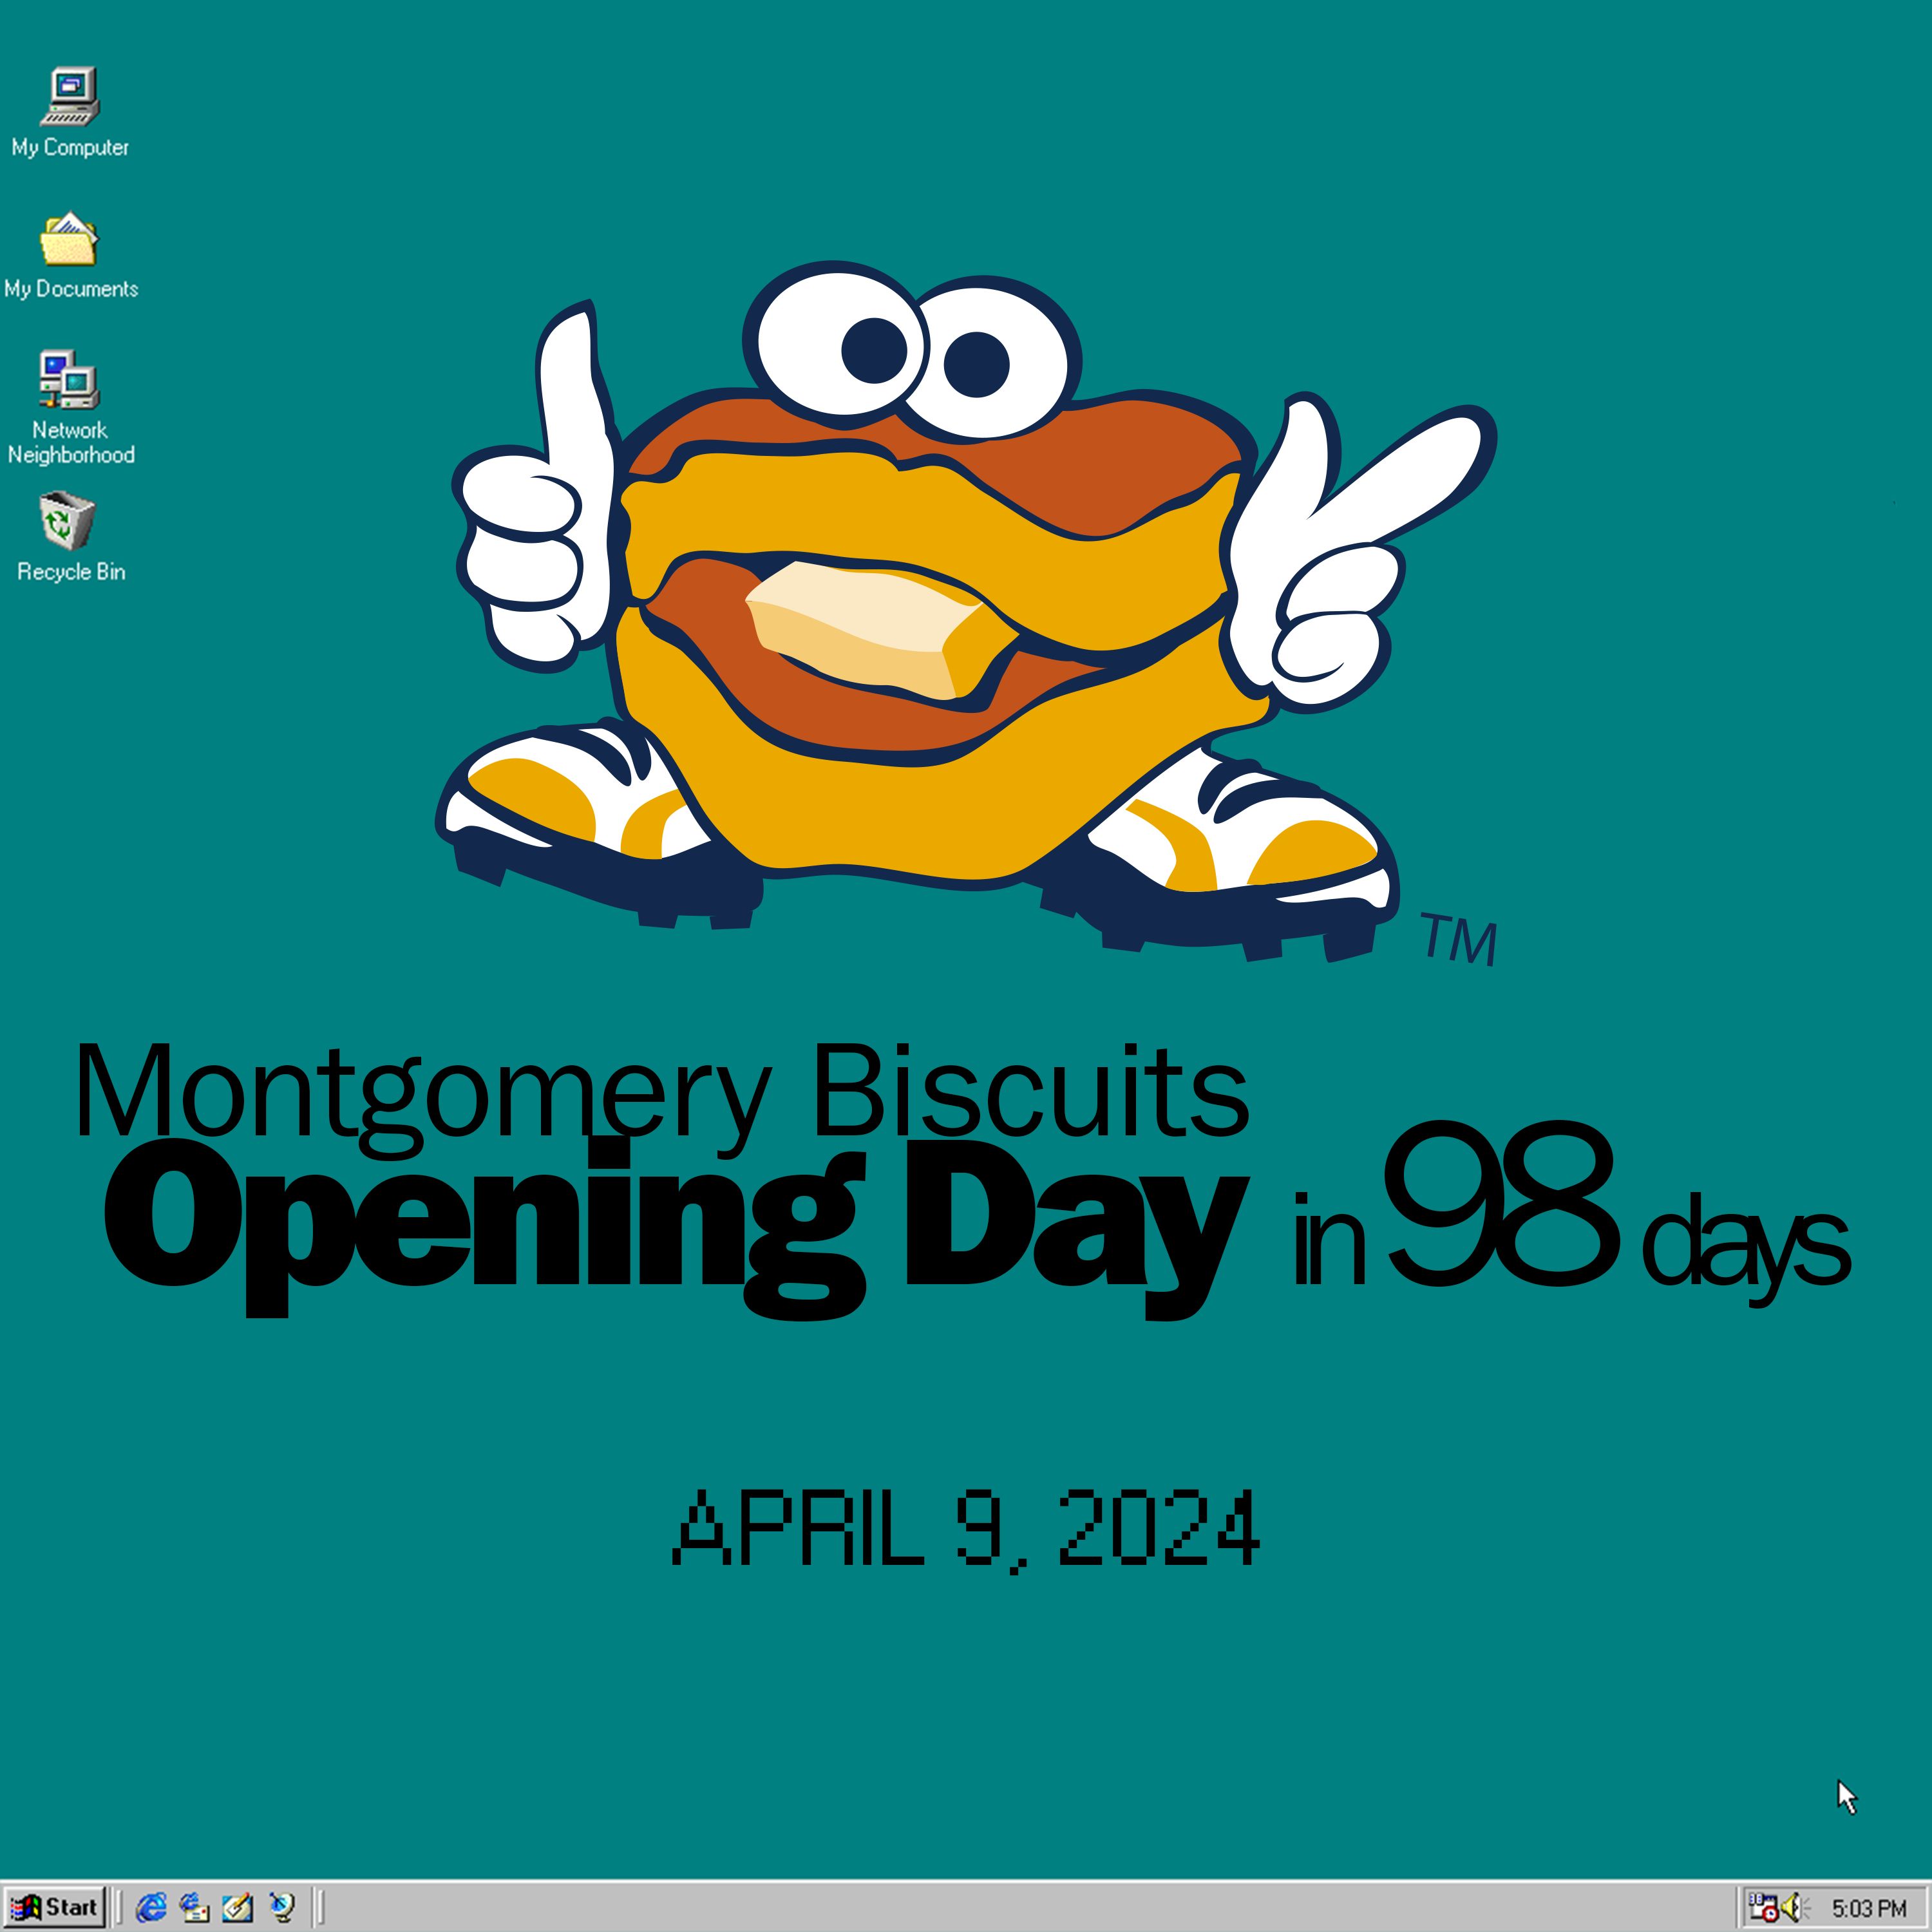The width and height of the screenshot is (1932, 1932).
Task: Open the View Channels satellite icon
Action: pyautogui.click(x=282, y=1907)
